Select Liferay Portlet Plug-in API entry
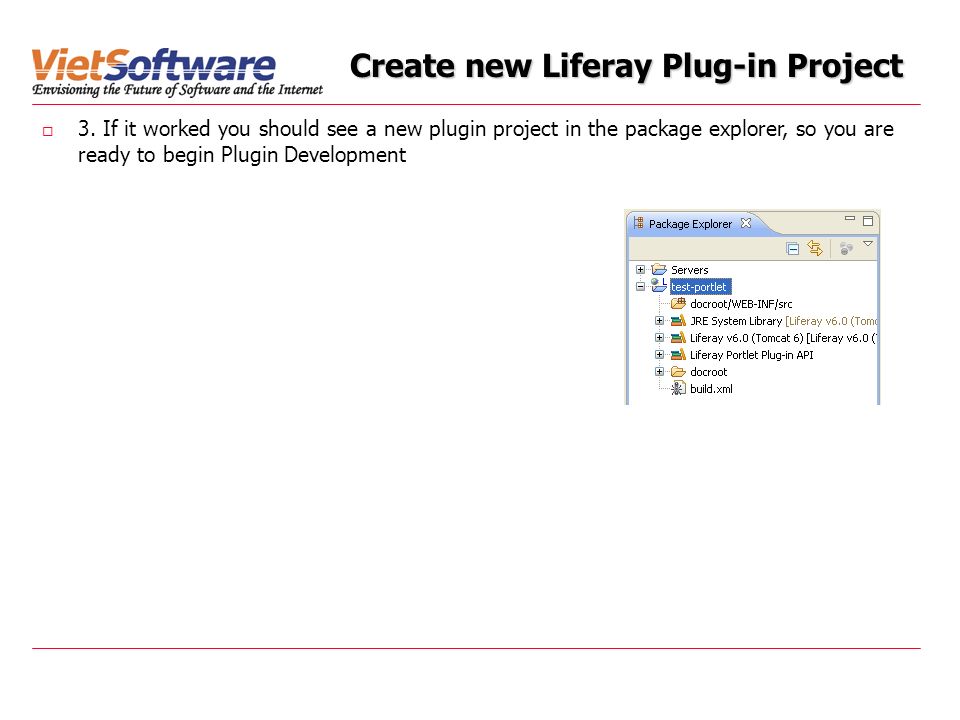The image size is (960, 720). (x=751, y=355)
